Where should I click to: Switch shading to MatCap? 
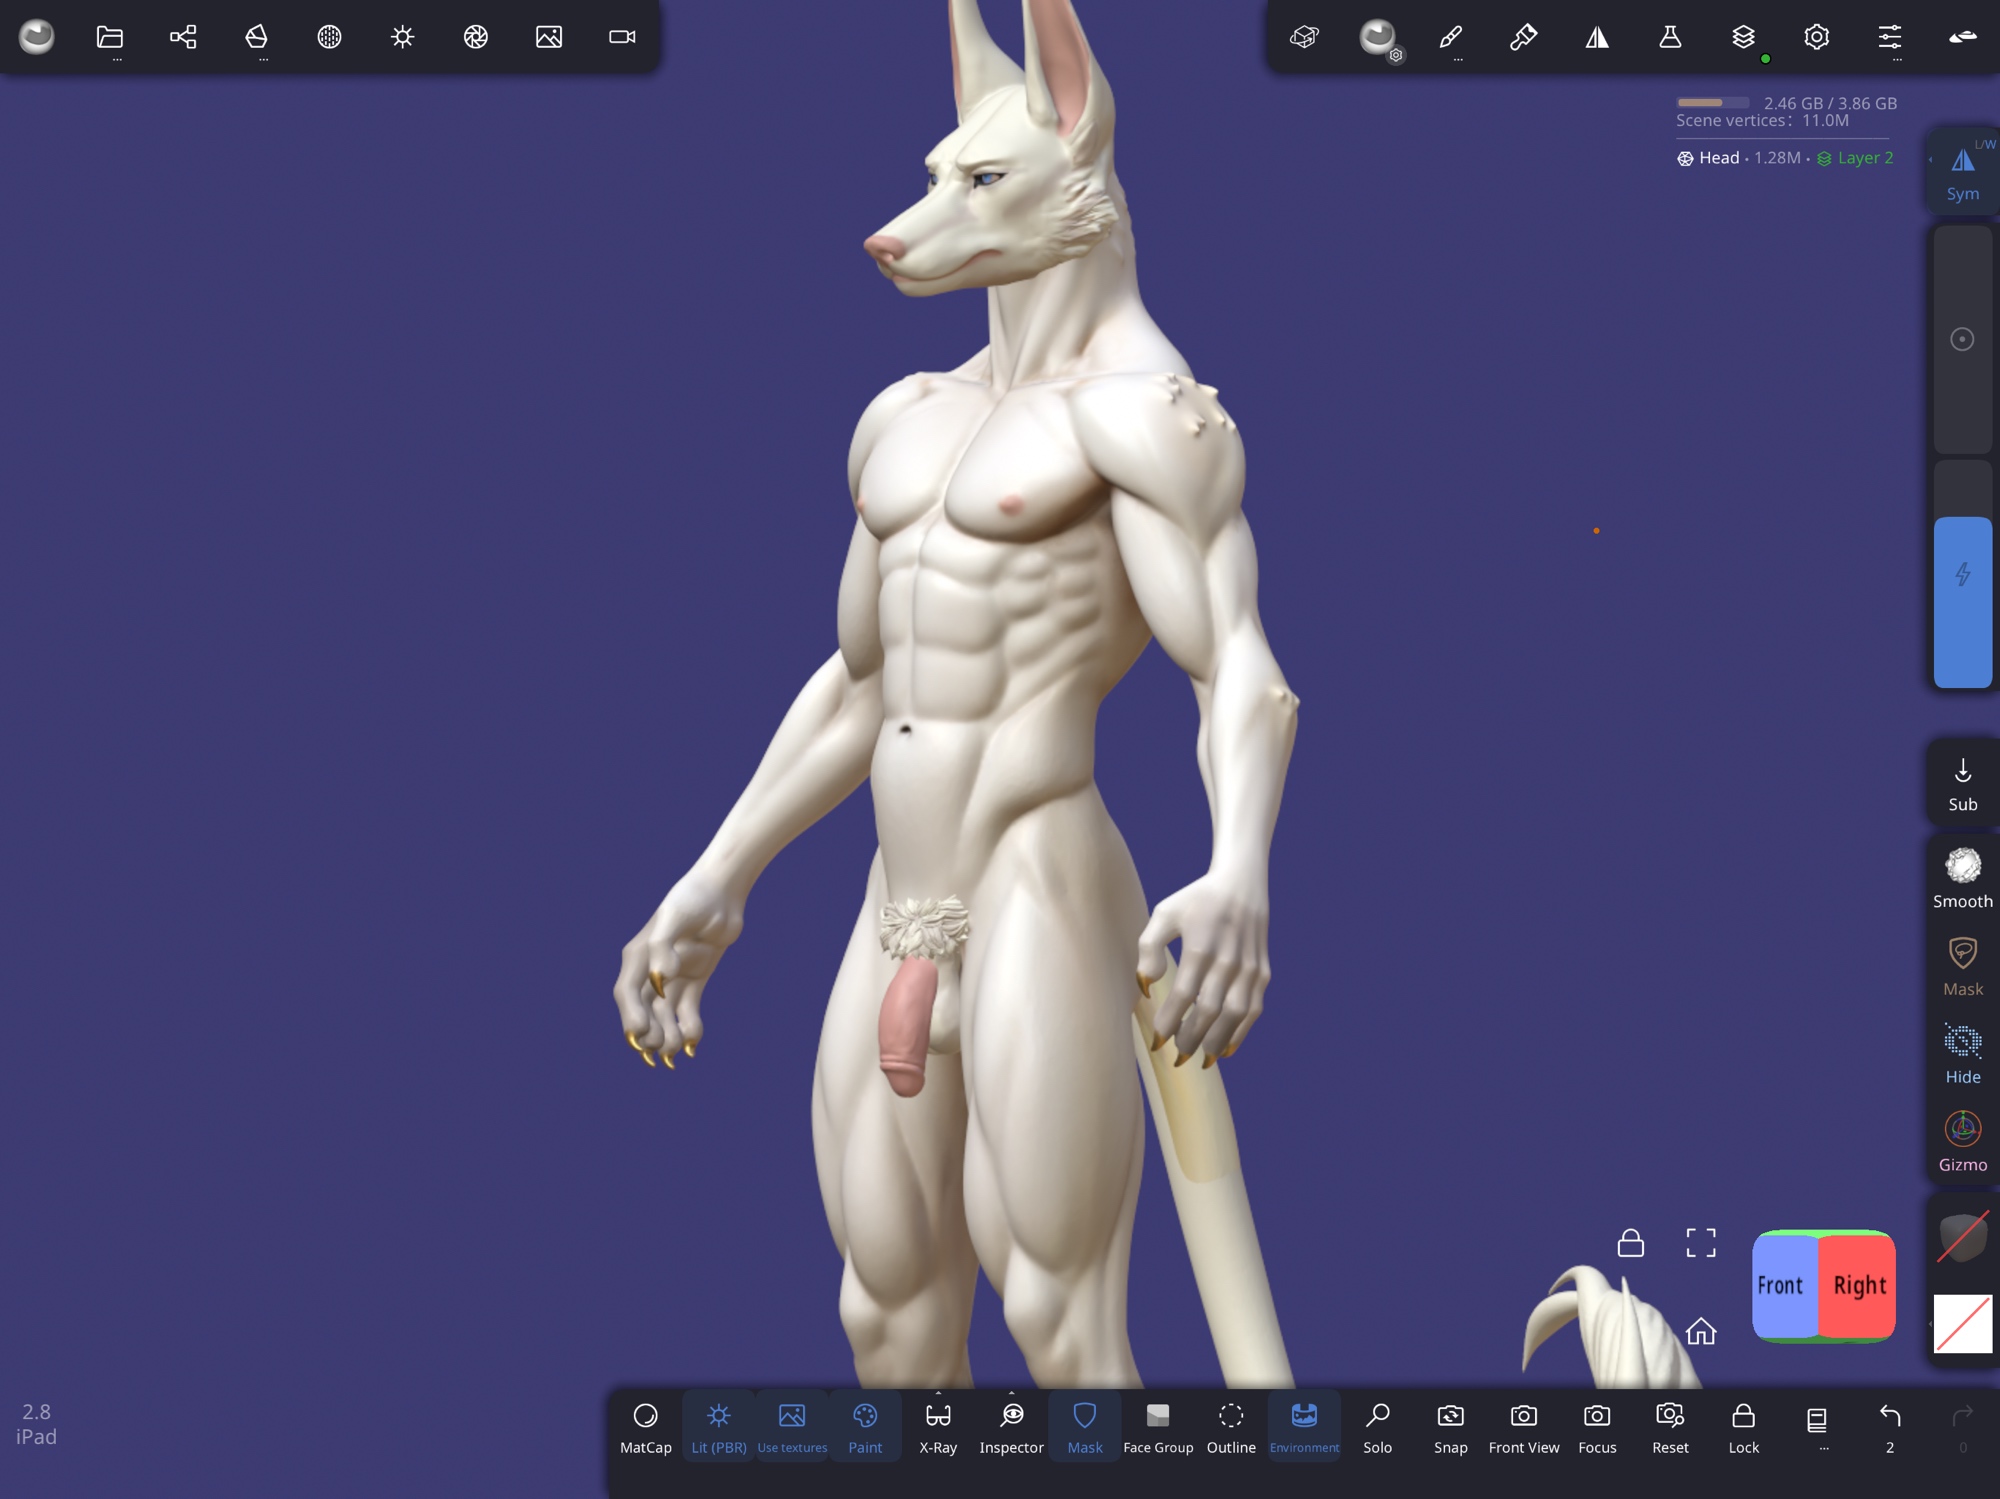[646, 1426]
